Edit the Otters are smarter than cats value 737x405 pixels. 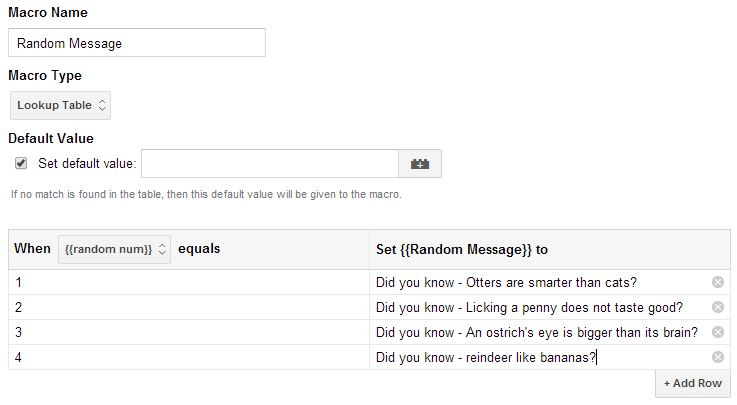(x=541, y=282)
